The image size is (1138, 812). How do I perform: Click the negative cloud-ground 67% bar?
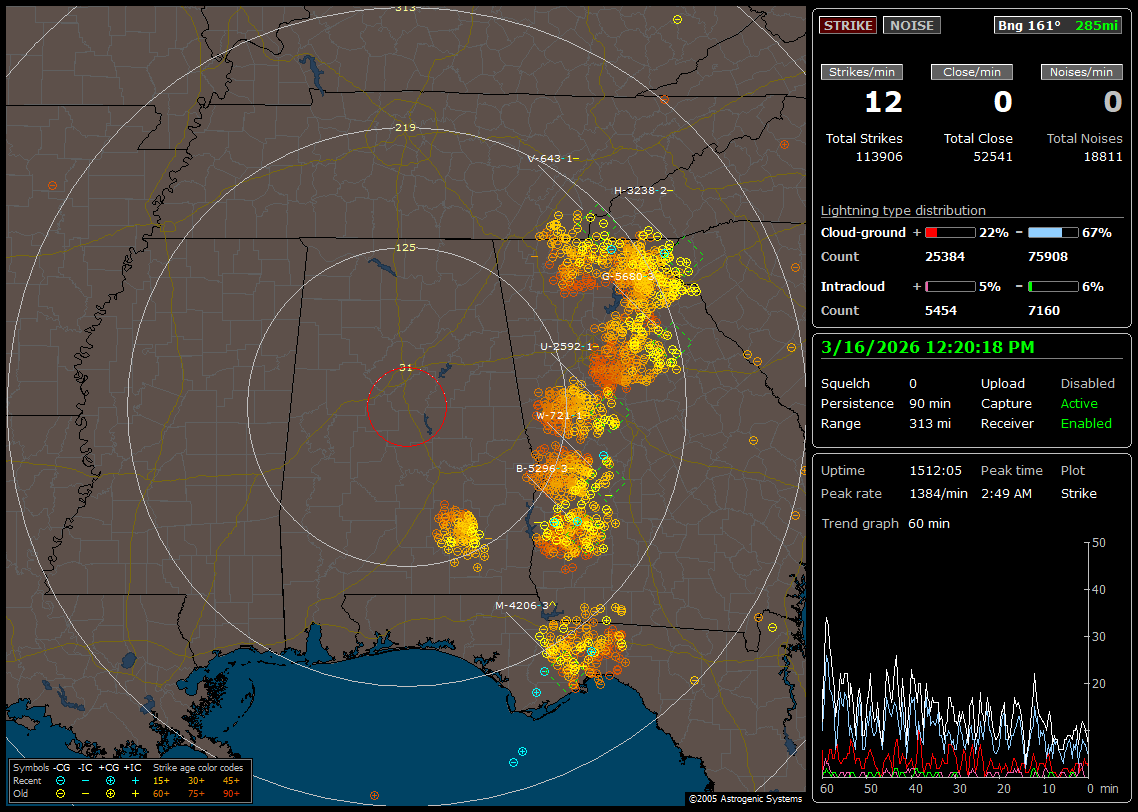click(x=1052, y=232)
